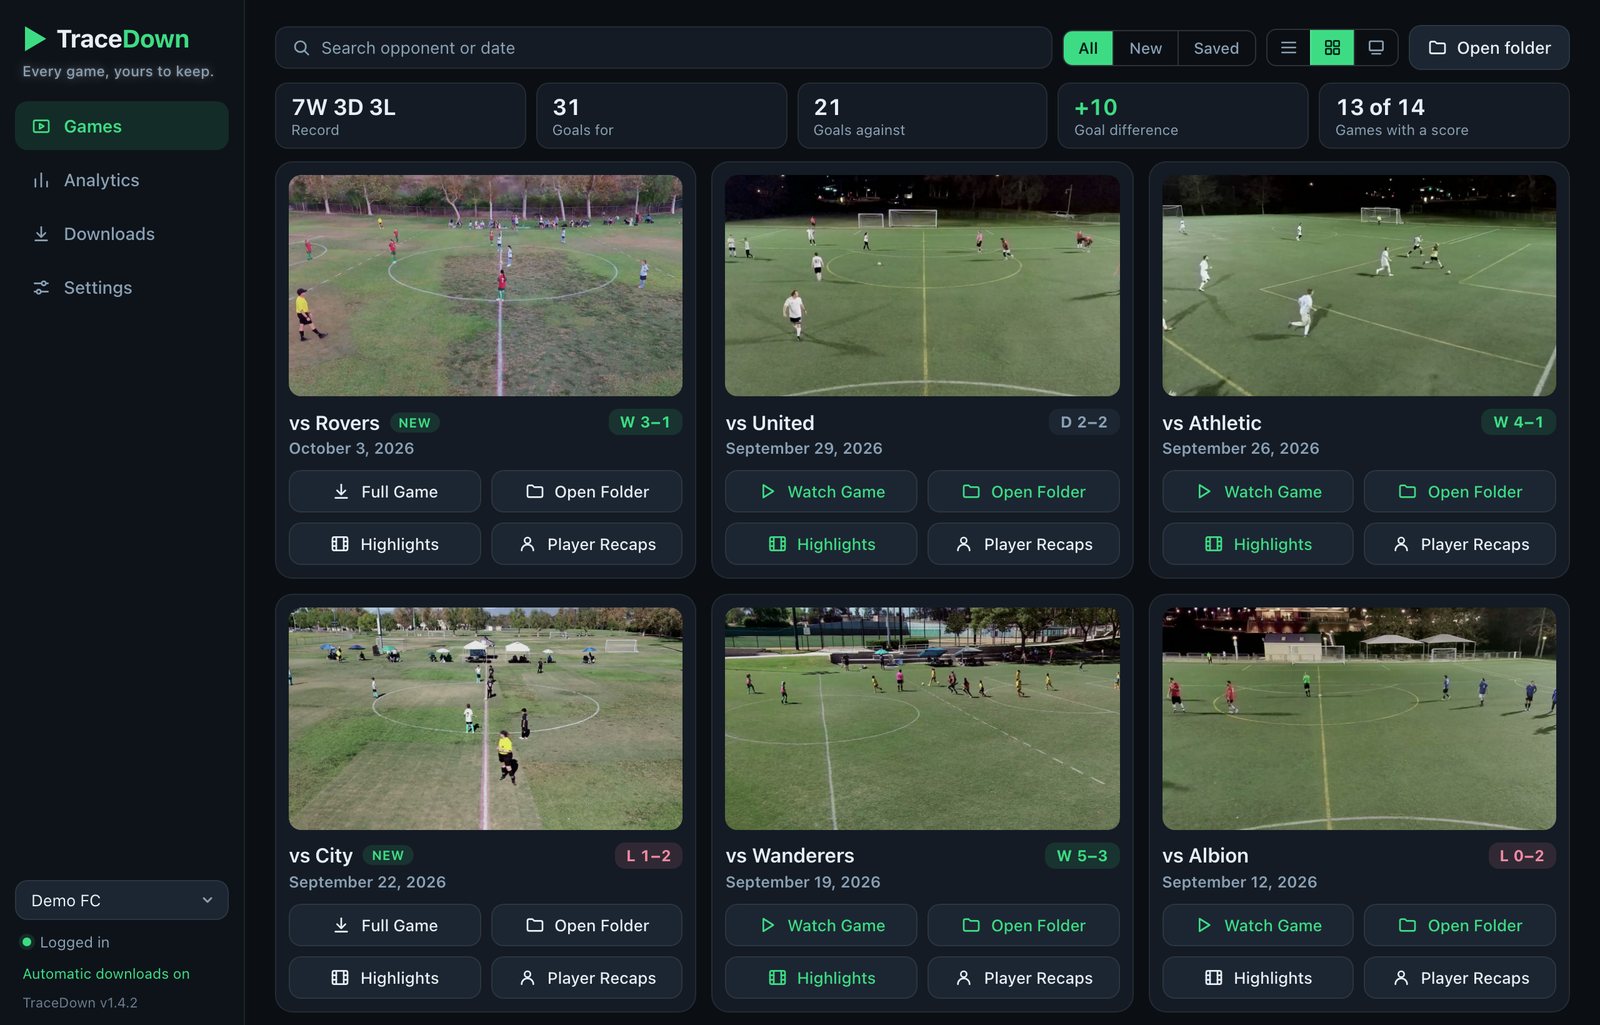The height and width of the screenshot is (1025, 1600).
Task: Open Analytics from the sidebar
Action: [122, 180]
